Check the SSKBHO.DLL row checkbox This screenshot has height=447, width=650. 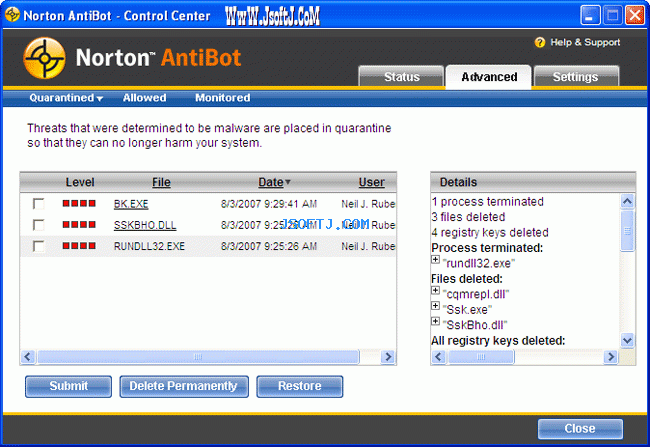[x=39, y=225]
